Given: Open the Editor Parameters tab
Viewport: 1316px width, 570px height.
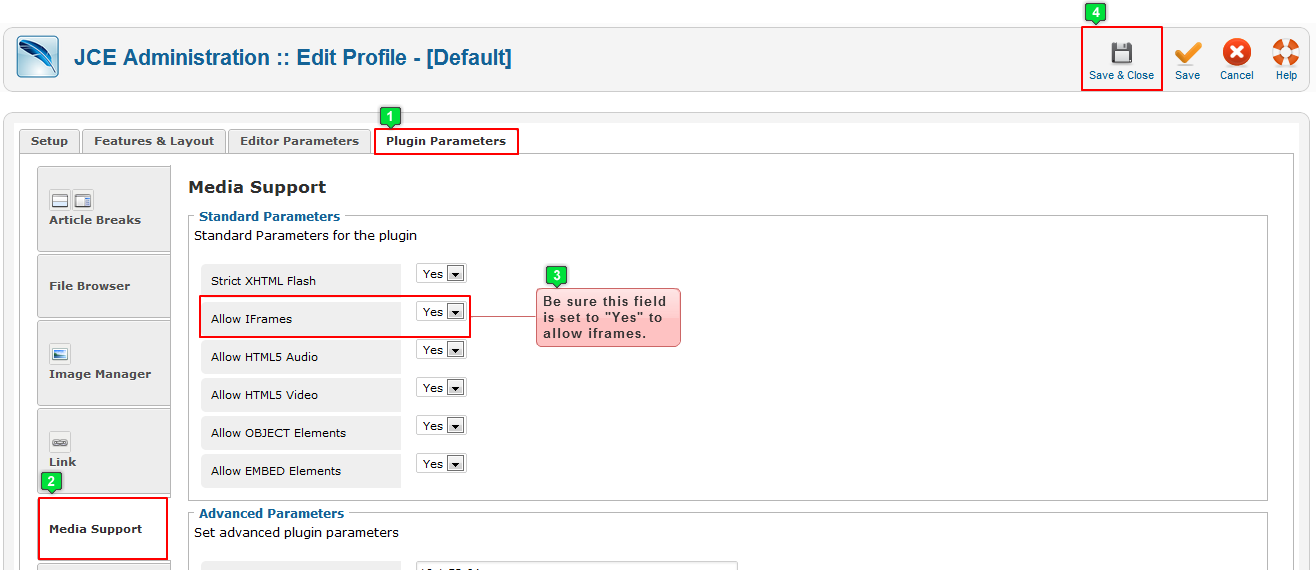Looking at the screenshot, I should click(x=299, y=141).
